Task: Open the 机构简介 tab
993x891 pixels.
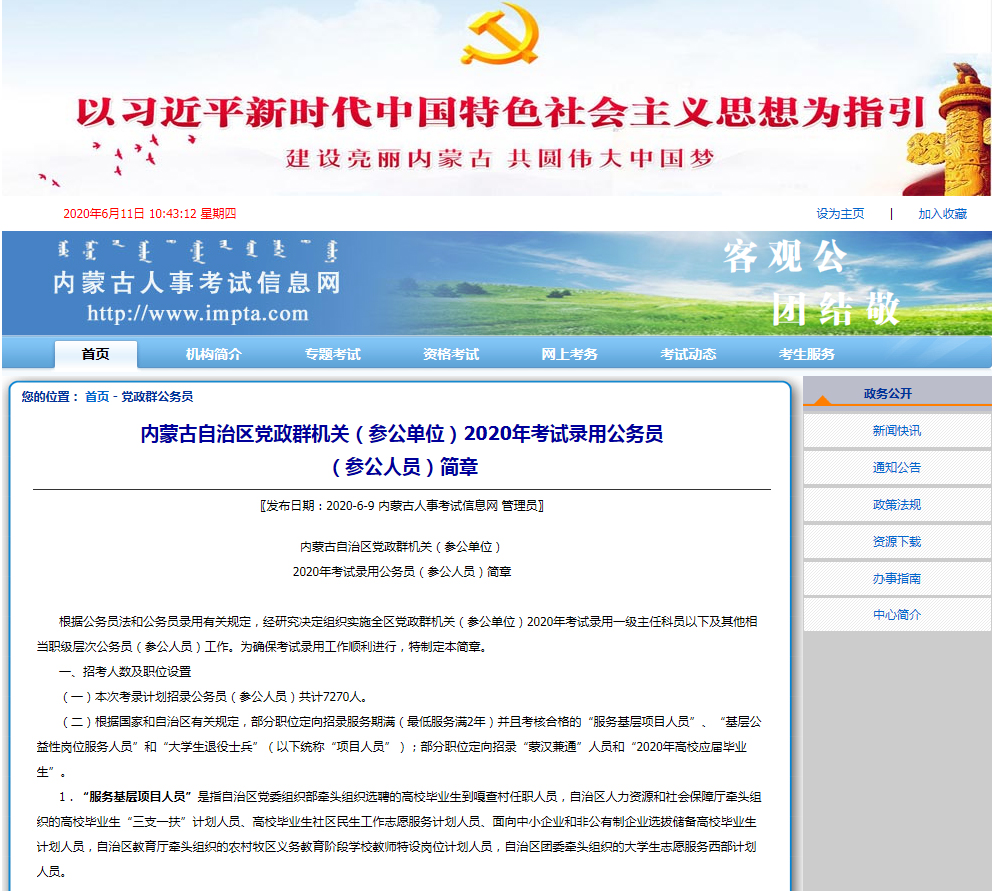Action: pos(213,354)
